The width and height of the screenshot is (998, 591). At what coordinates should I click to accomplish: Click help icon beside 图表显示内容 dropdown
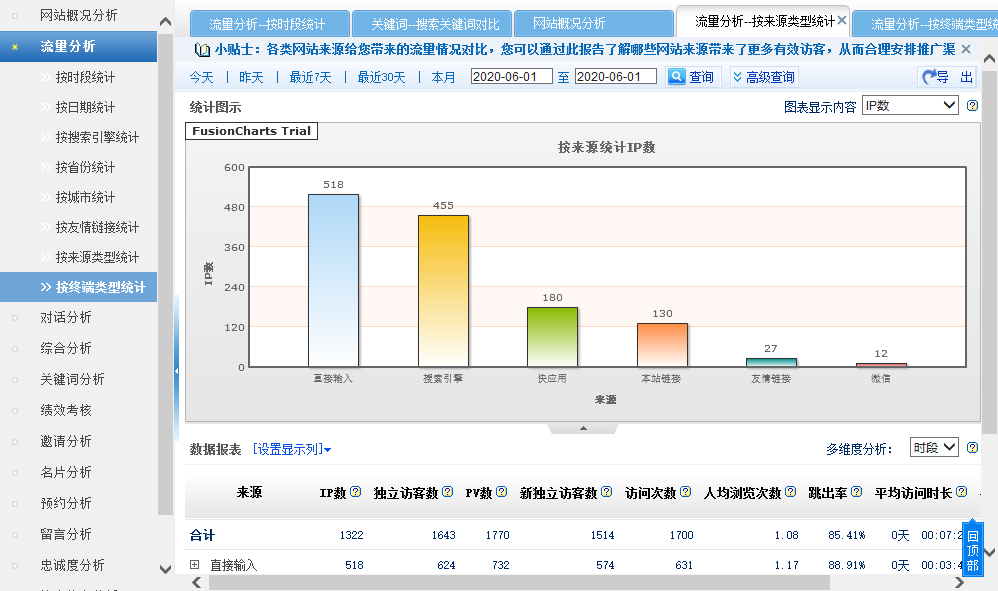click(972, 106)
